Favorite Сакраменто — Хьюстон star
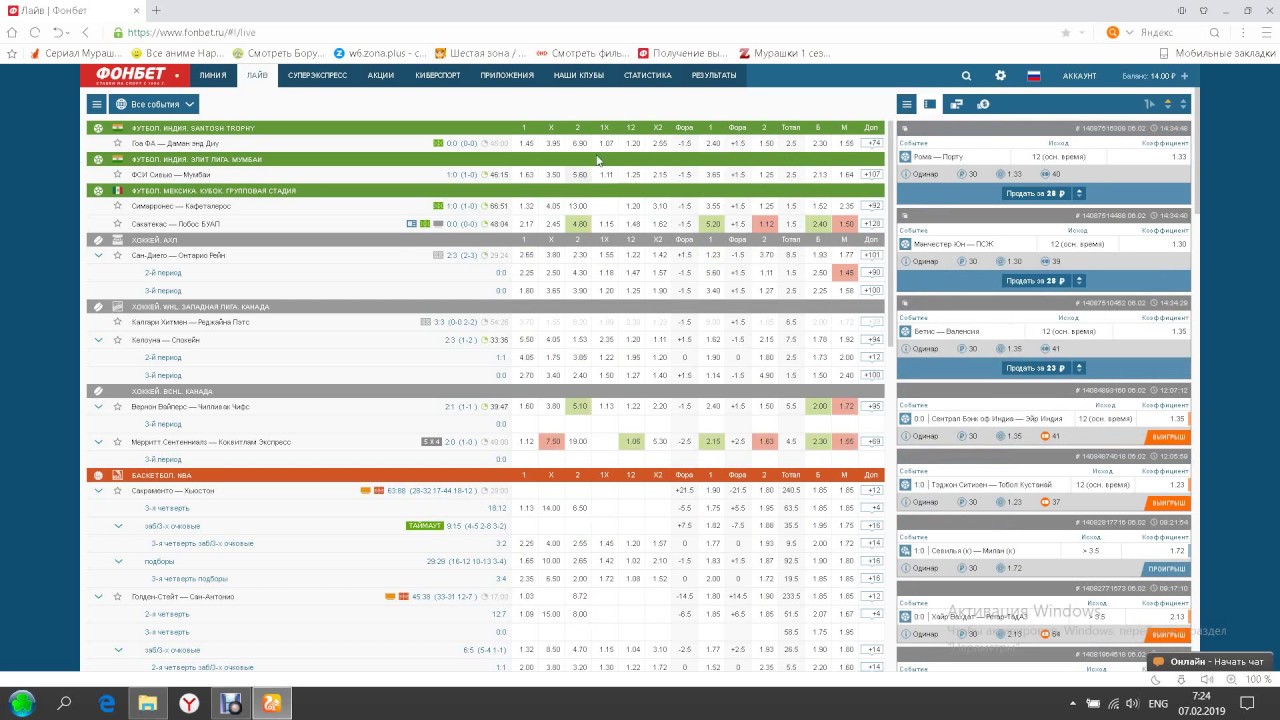Screen dimensions: 1280x720 pyautogui.click(x=117, y=491)
